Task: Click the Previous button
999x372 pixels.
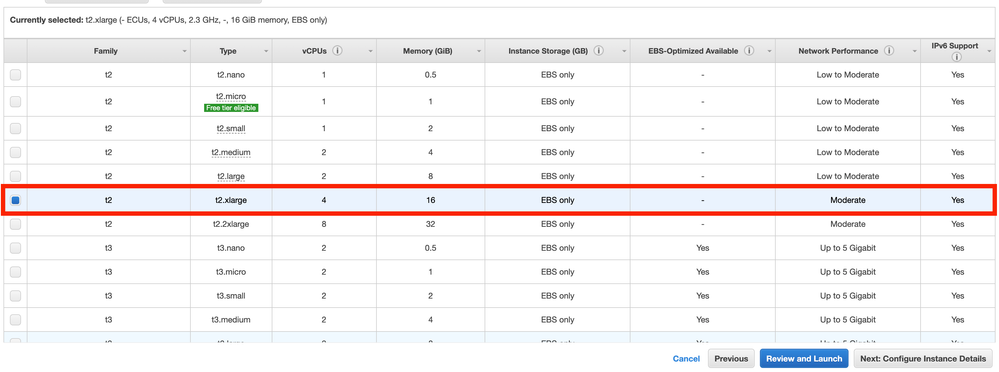Action: pos(731,359)
